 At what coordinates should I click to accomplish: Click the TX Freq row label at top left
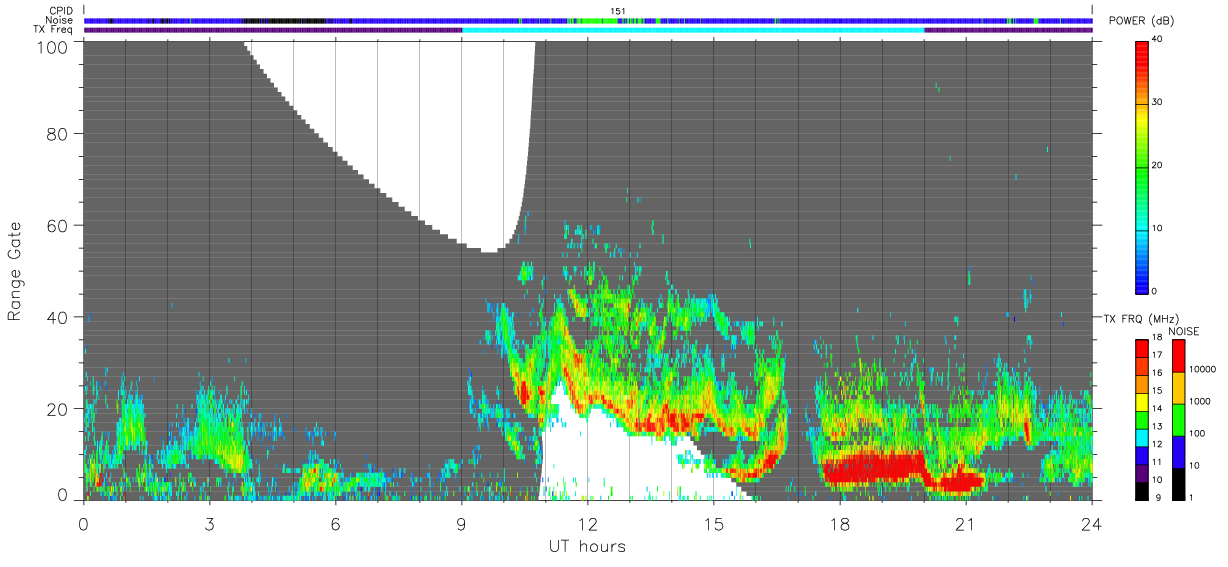pos(53,29)
